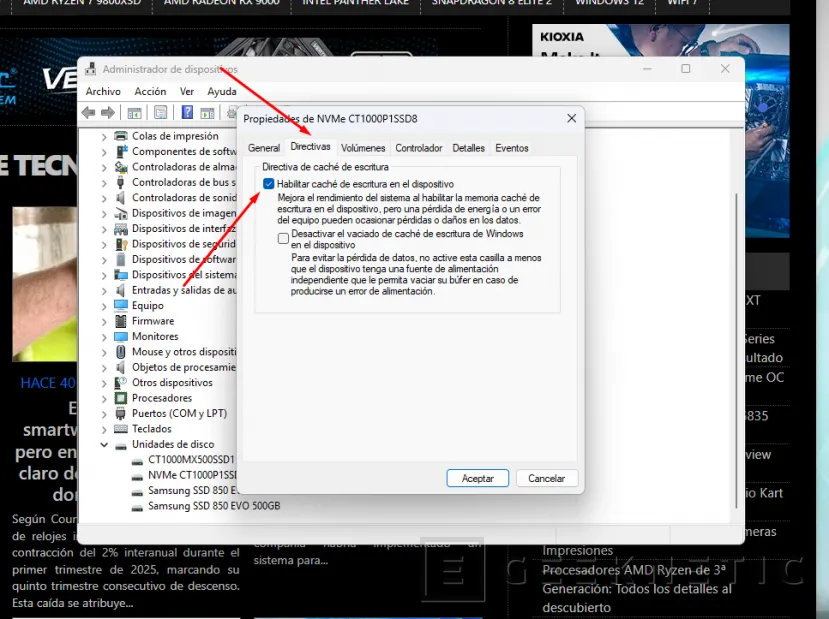Click the Back arrow in Device Manager toolbar
This screenshot has width=829, height=619.
point(88,112)
